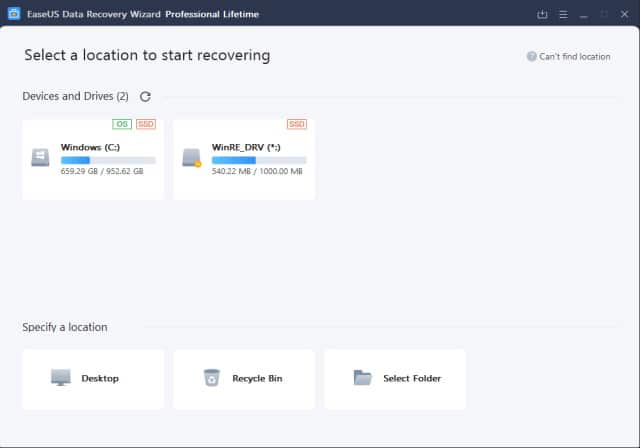
Task: Click the Windows (C:) usage bar
Action: pos(108,160)
